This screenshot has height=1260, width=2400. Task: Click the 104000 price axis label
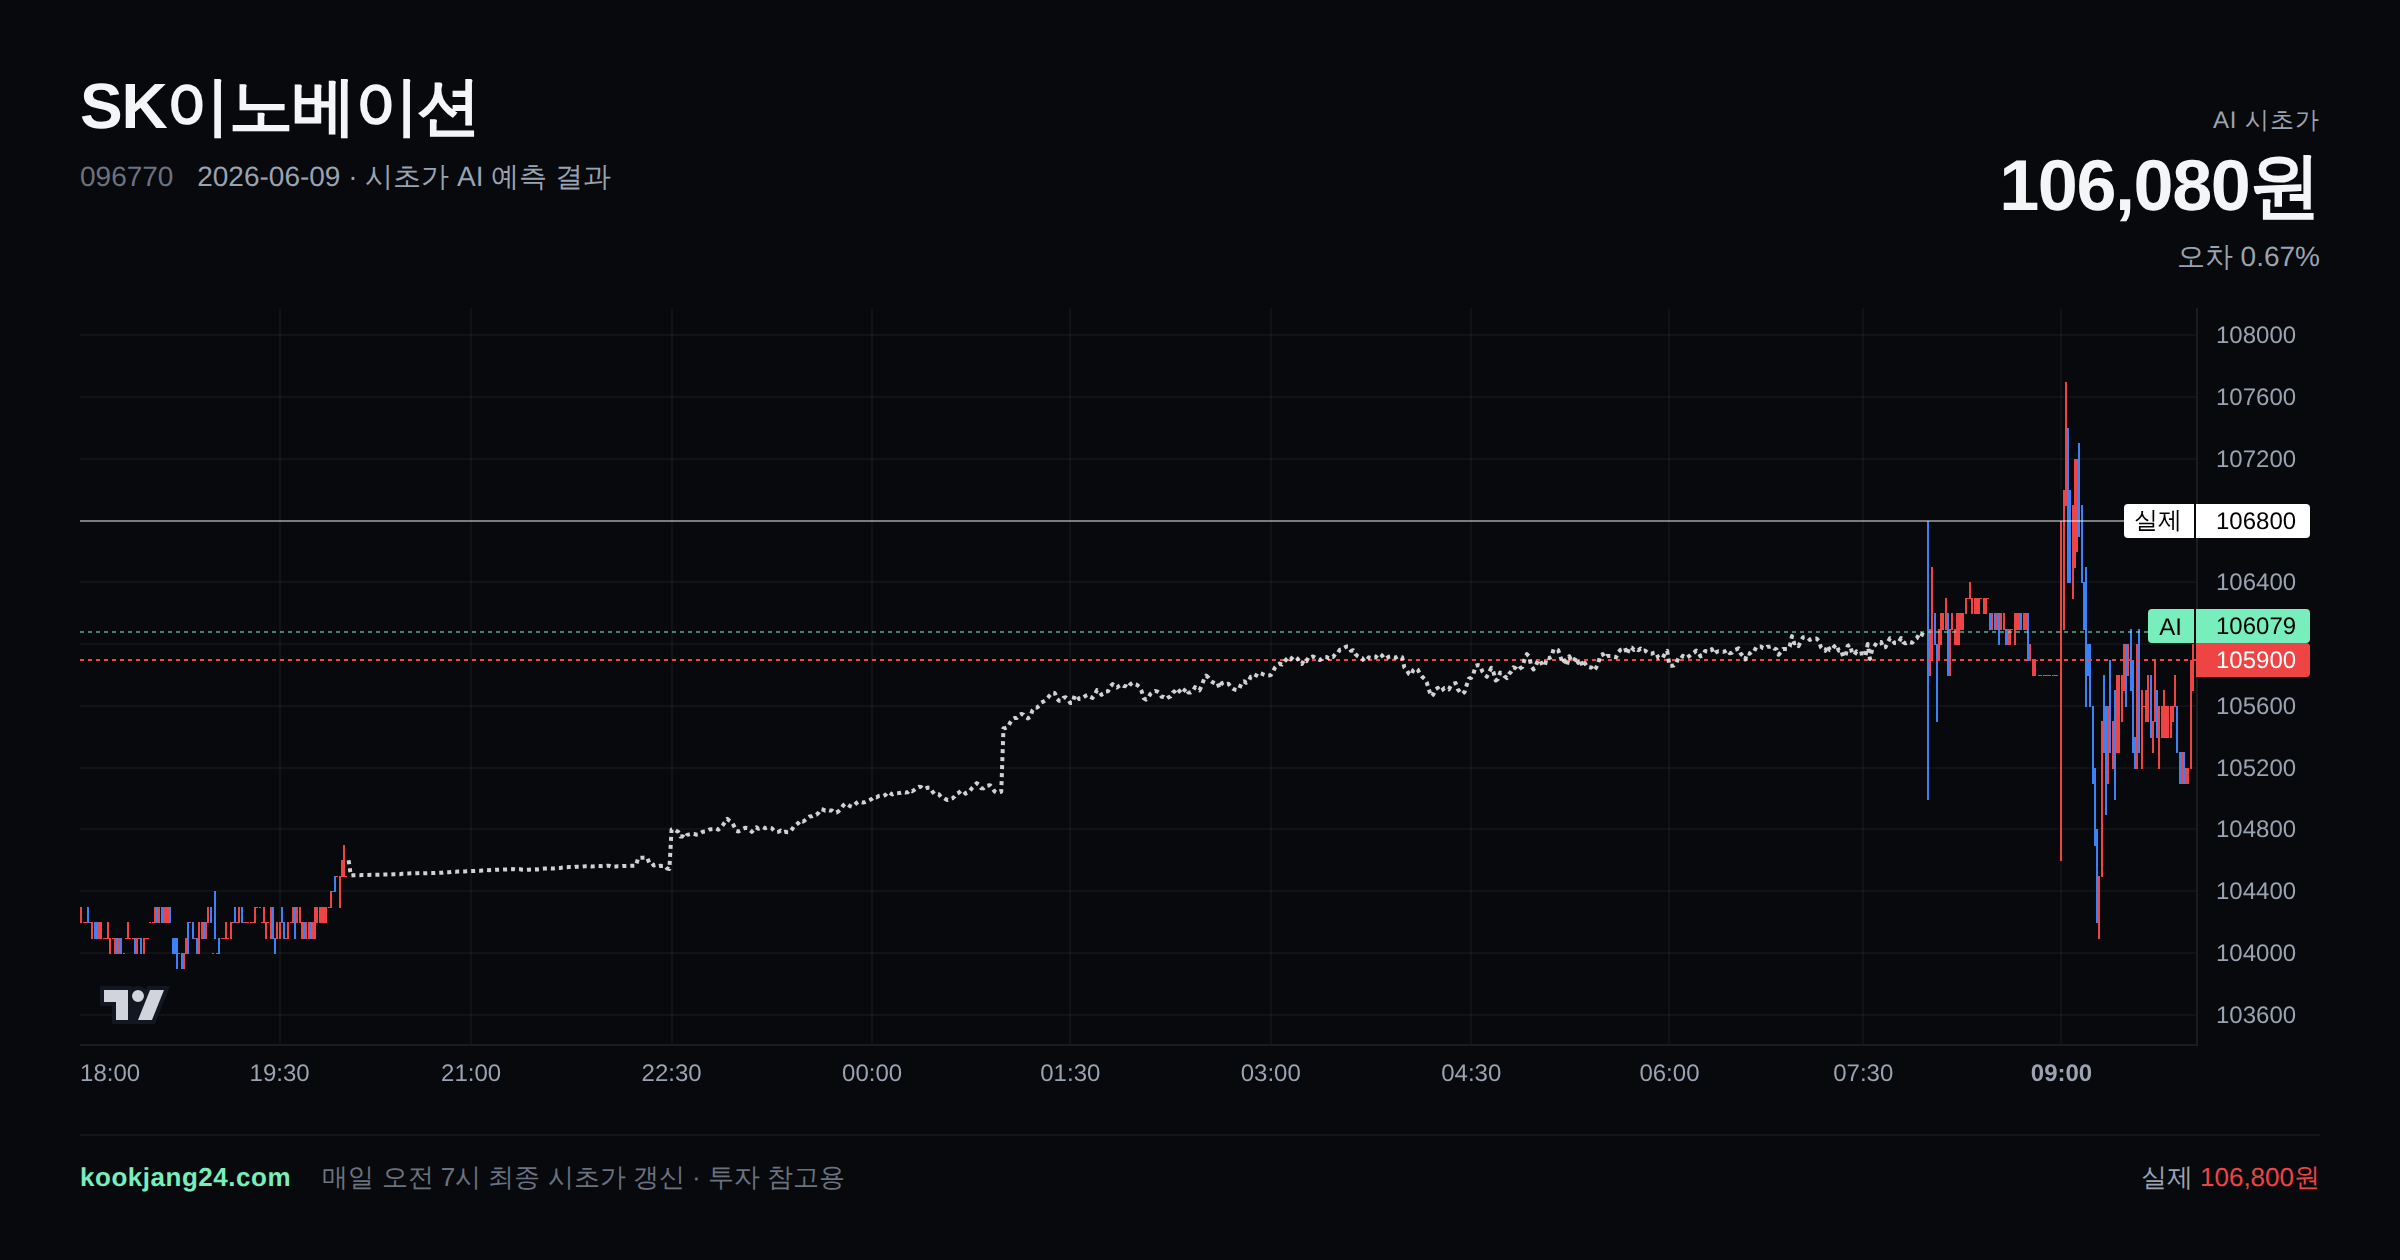click(x=2256, y=953)
